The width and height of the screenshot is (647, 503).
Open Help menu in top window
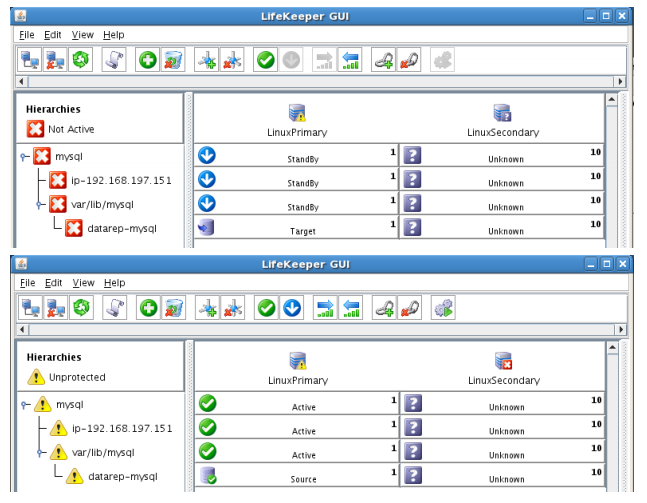[113, 35]
